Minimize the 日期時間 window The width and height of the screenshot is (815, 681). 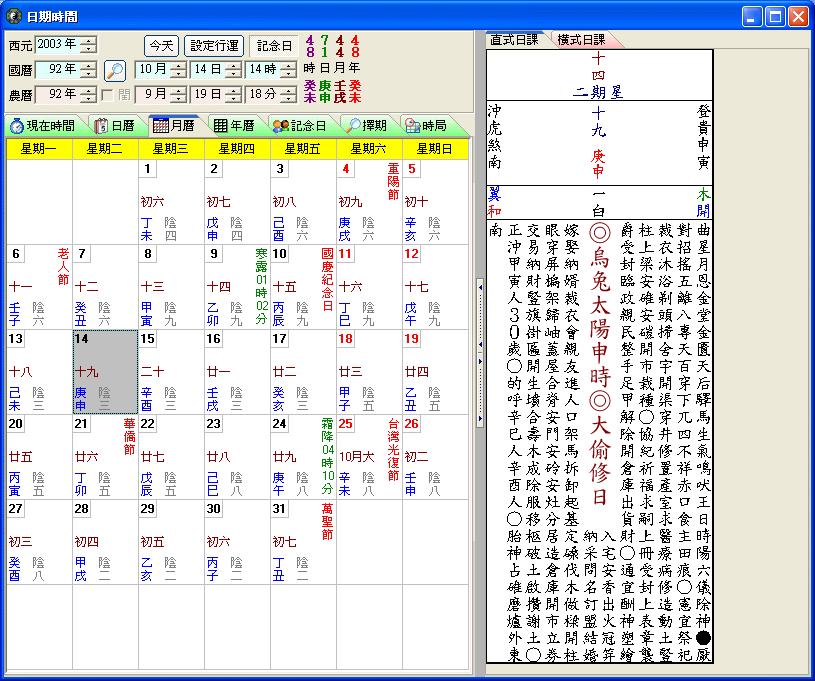coord(752,17)
